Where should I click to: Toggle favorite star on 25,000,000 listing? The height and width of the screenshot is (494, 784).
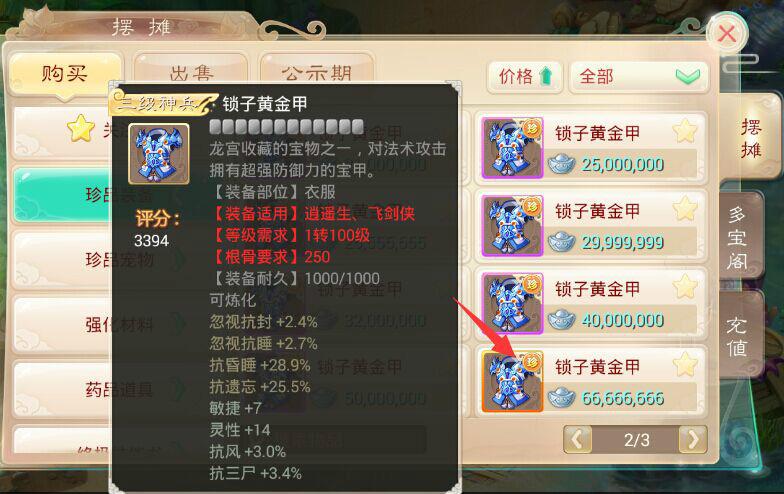tap(685, 132)
